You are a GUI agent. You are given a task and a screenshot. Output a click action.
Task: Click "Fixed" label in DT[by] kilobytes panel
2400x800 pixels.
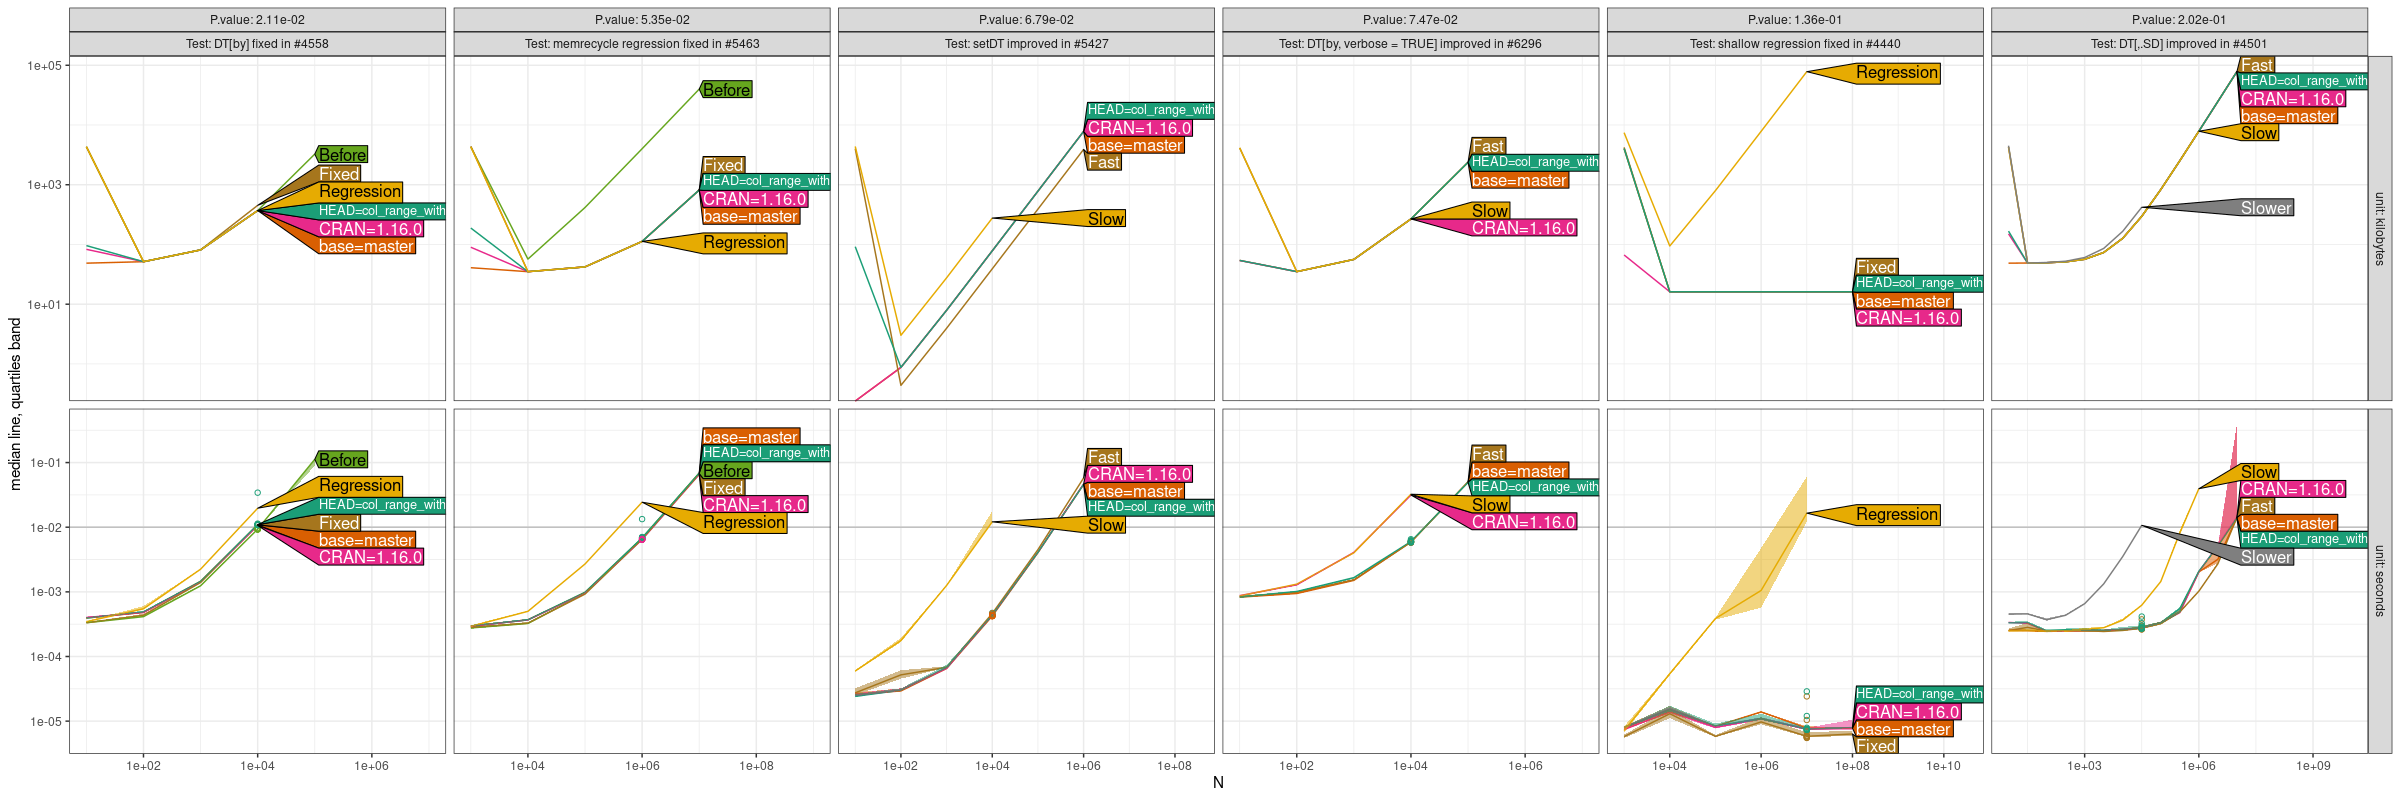pyautogui.click(x=339, y=174)
